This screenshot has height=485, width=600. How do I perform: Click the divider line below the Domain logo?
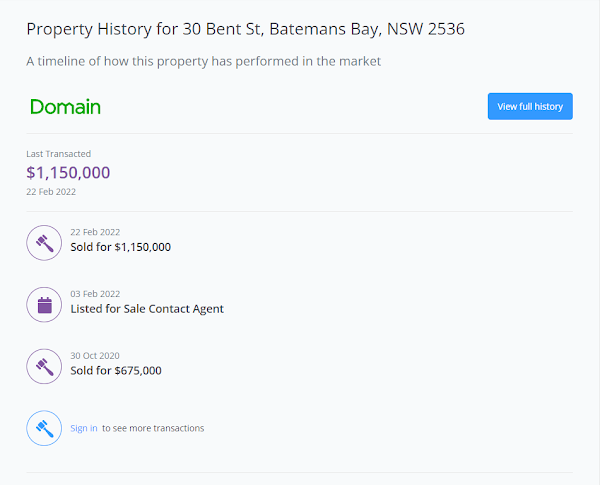point(300,134)
